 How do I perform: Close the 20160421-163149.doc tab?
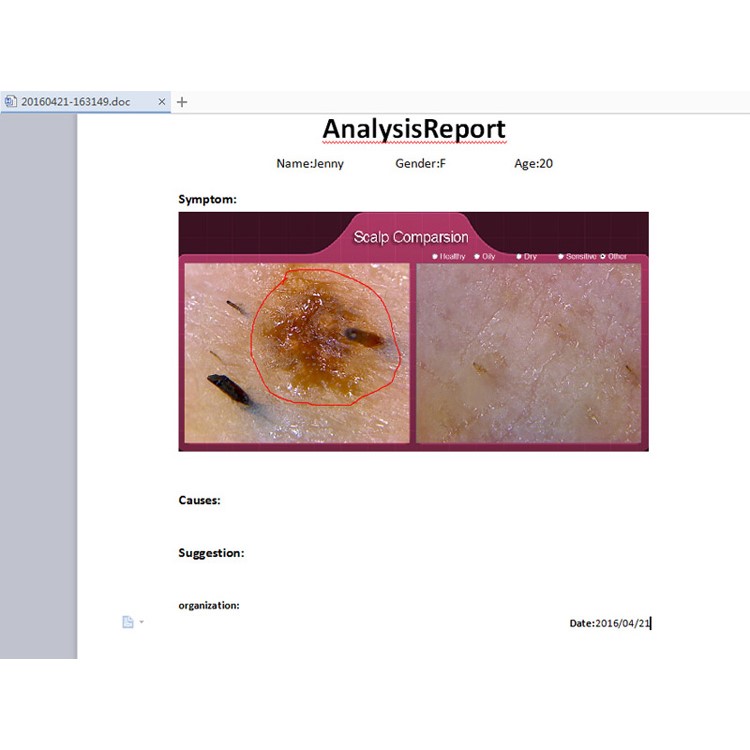pyautogui.click(x=162, y=102)
